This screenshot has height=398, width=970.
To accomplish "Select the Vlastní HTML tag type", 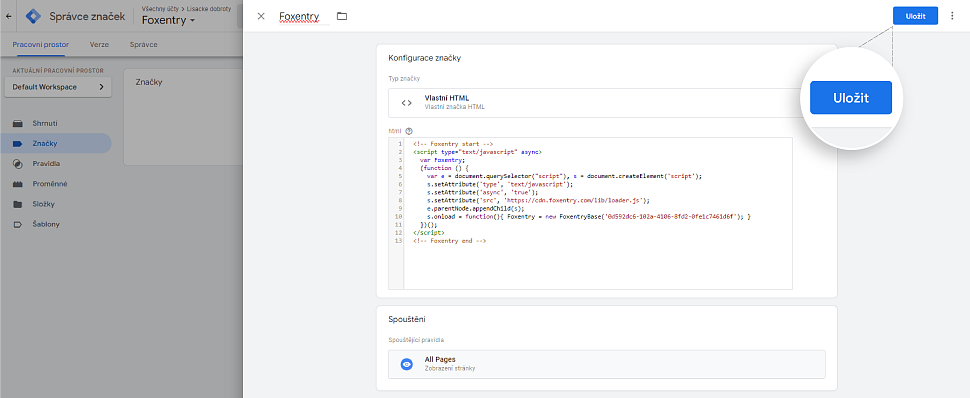I will (606, 103).
